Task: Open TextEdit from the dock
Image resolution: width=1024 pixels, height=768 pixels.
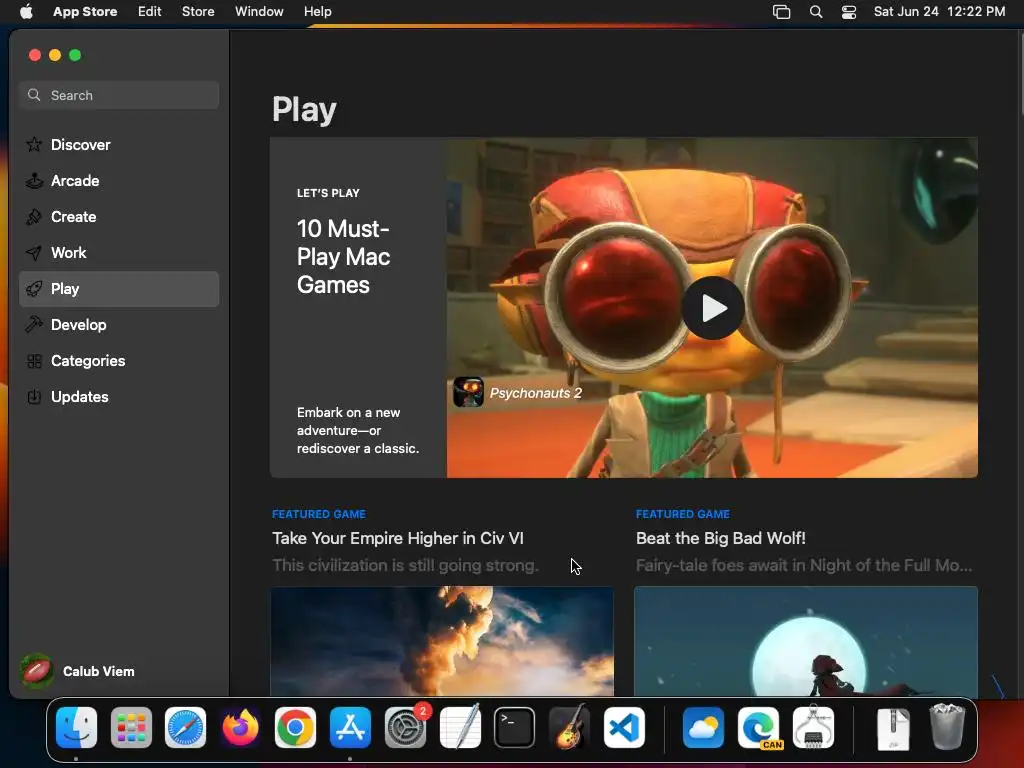Action: 460,727
